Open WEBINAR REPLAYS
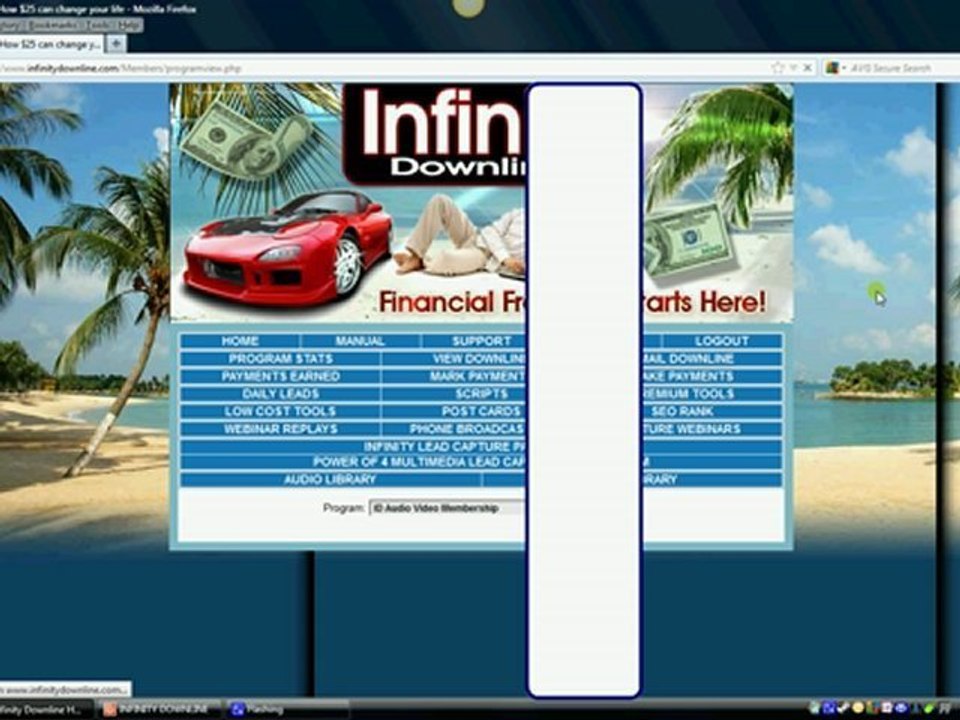The width and height of the screenshot is (960, 720). pos(280,429)
